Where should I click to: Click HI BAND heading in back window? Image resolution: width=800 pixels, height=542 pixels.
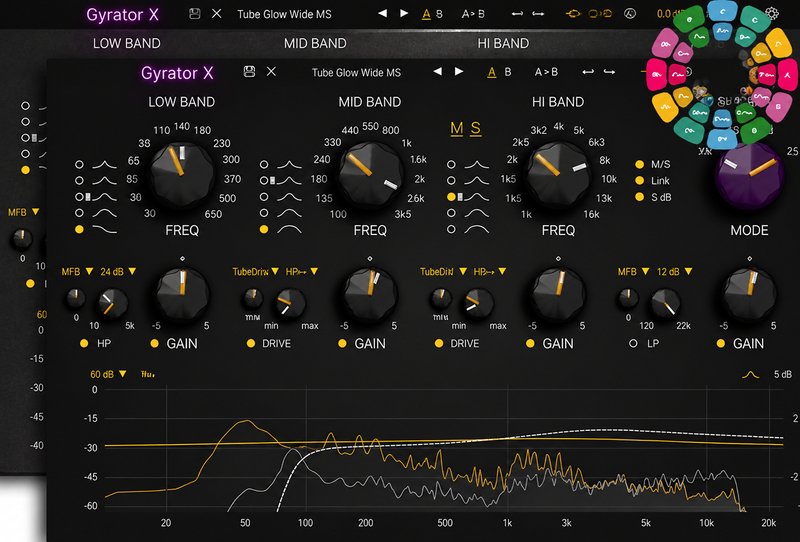pyautogui.click(x=503, y=43)
